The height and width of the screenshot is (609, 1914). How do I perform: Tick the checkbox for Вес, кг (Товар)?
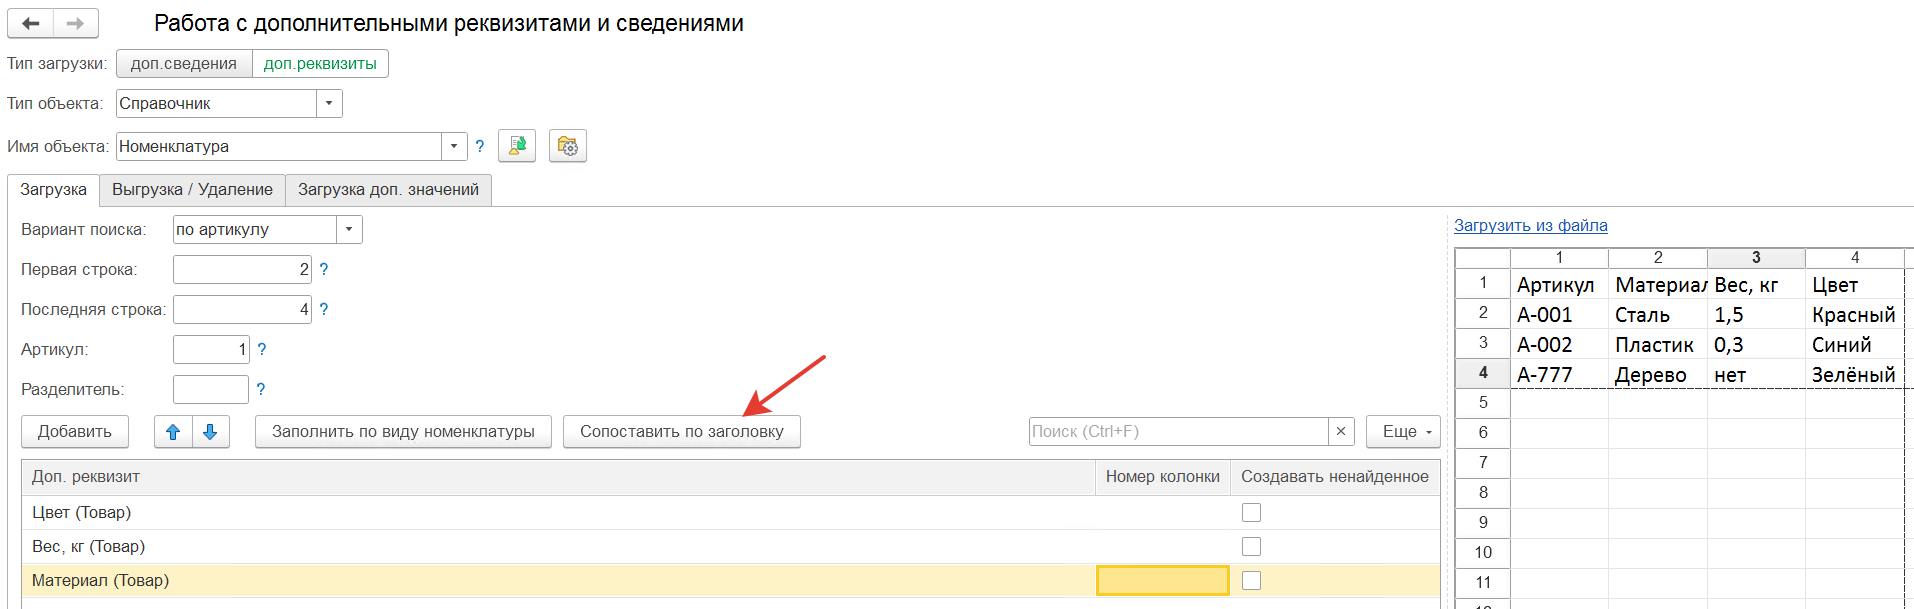pyautogui.click(x=1251, y=546)
